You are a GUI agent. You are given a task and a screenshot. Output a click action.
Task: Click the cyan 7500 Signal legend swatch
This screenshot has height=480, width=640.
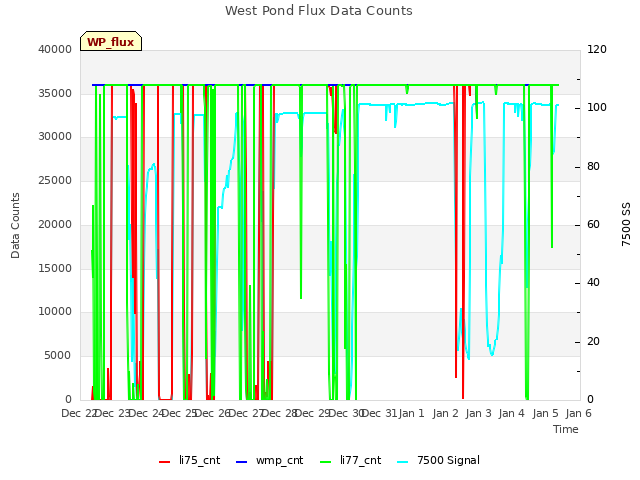click(402, 462)
